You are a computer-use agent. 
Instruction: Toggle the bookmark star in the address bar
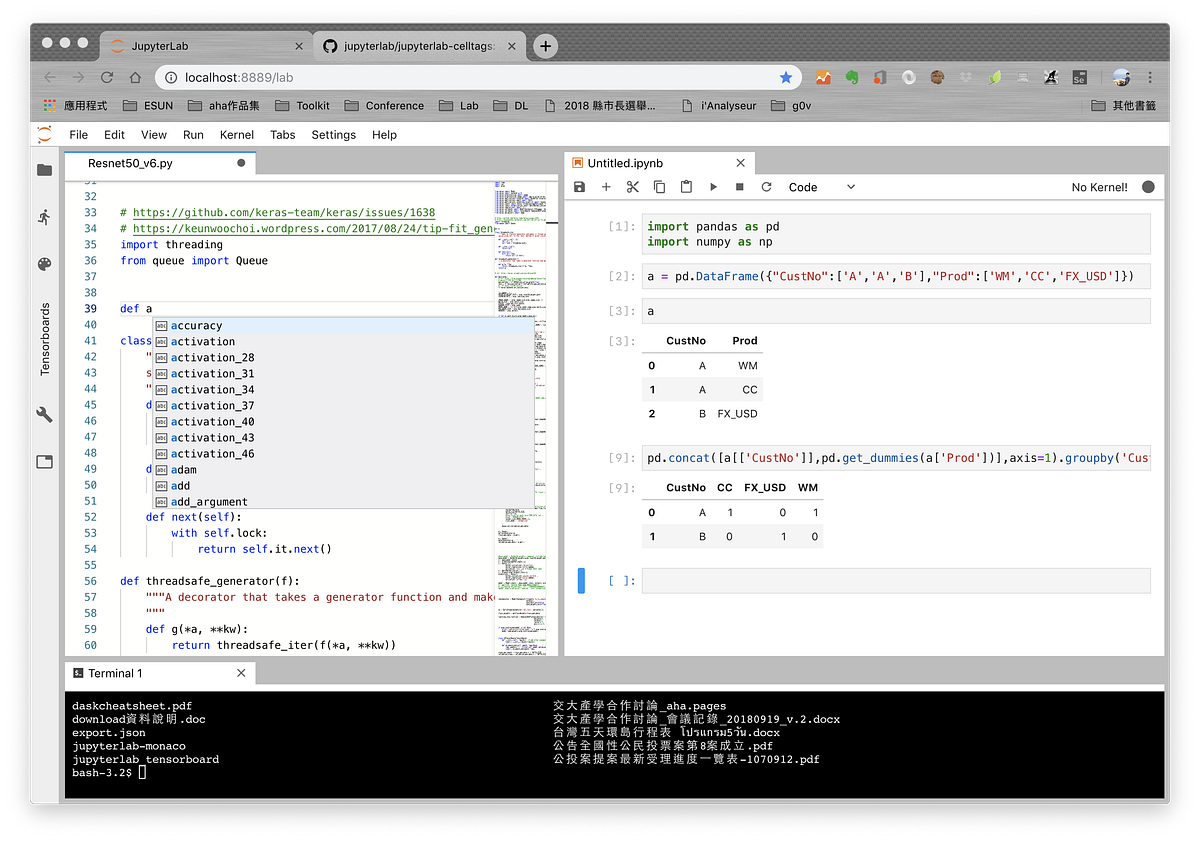tap(786, 77)
